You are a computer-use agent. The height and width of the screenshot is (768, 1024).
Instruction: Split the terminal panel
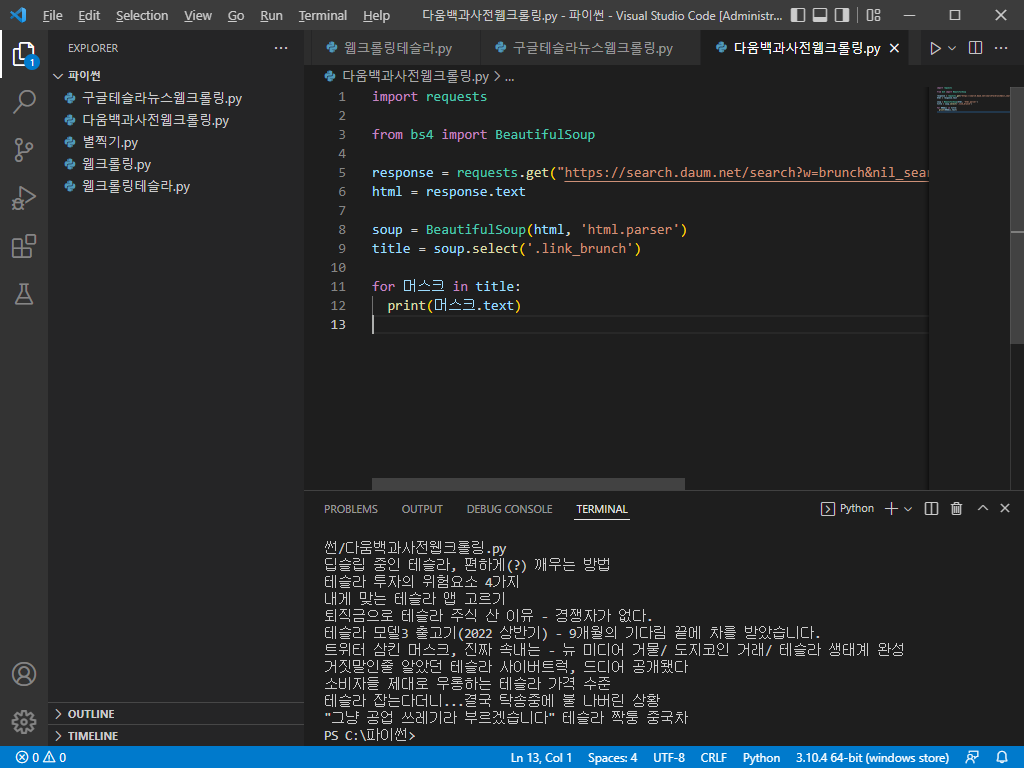point(932,509)
